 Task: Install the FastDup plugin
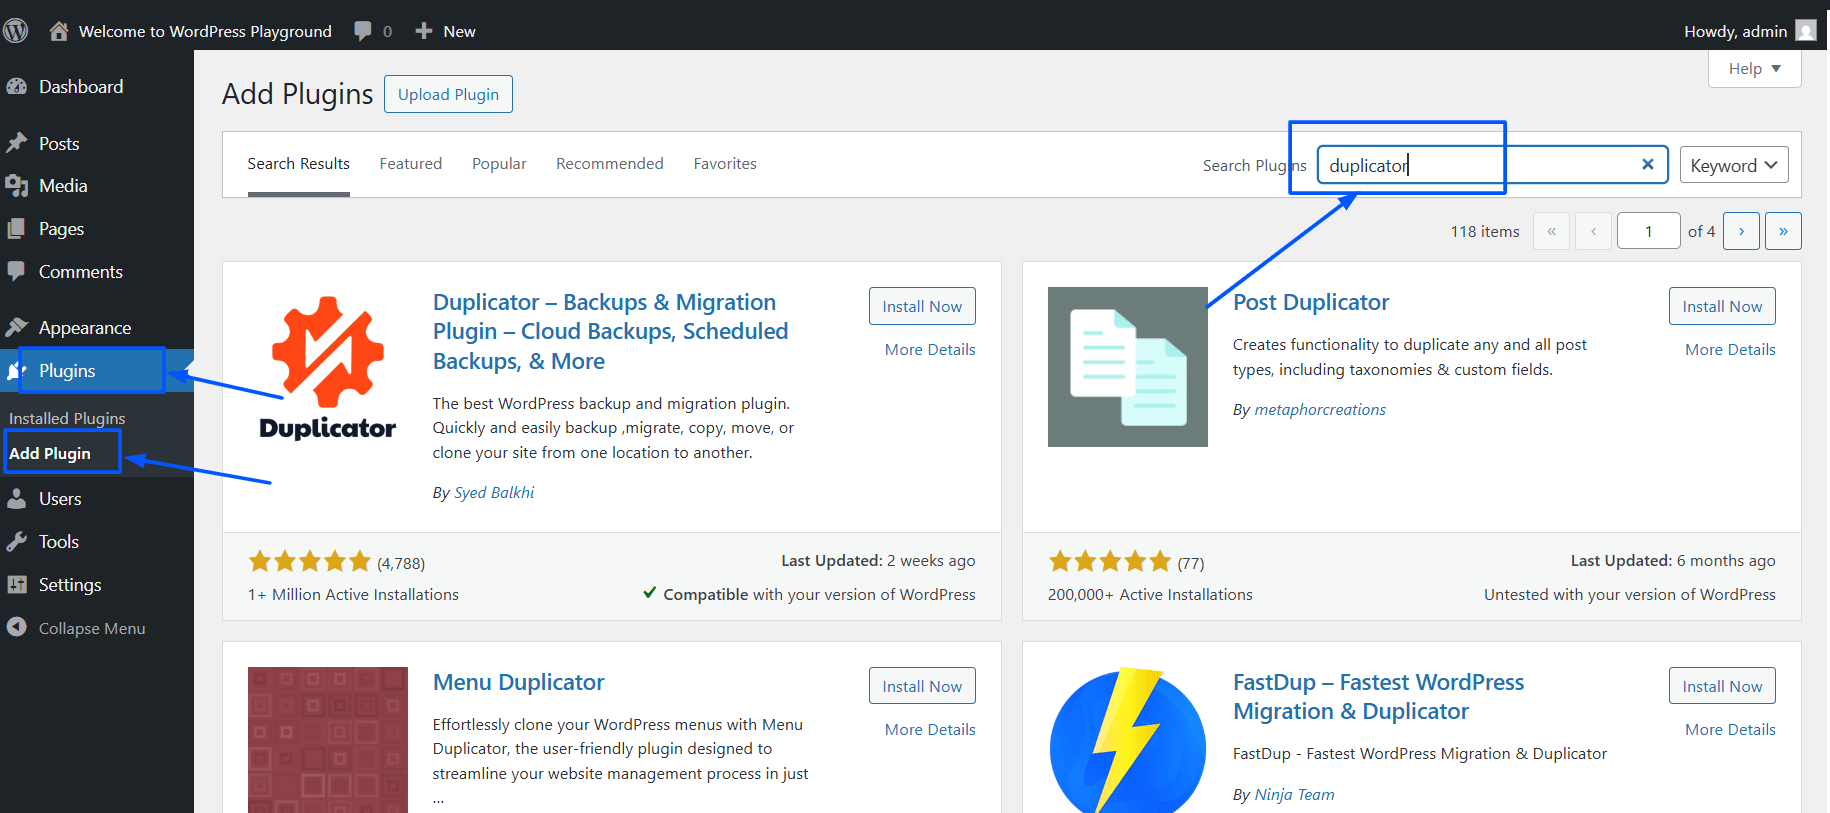pyautogui.click(x=1722, y=686)
